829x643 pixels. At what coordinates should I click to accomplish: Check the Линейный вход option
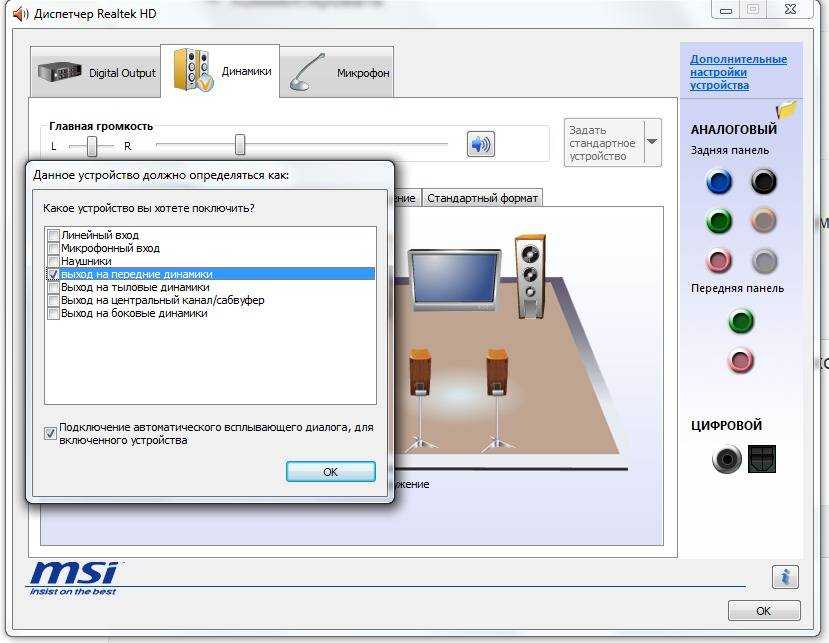pos(53,235)
